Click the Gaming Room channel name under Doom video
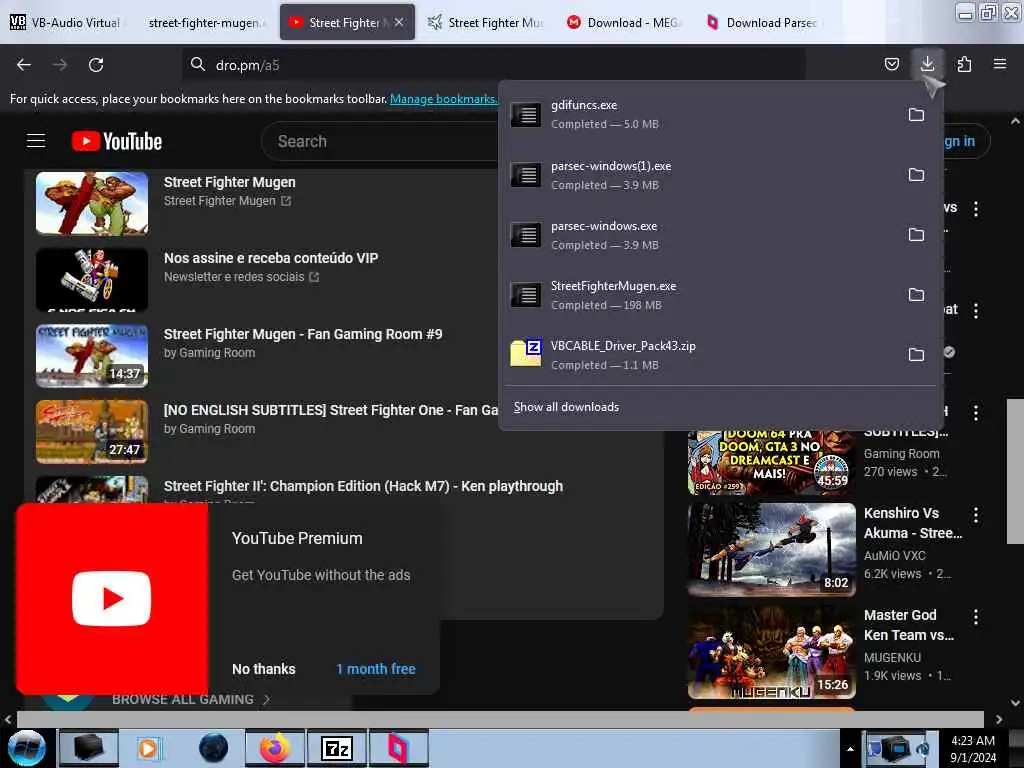Image resolution: width=1024 pixels, height=768 pixels. coord(901,454)
